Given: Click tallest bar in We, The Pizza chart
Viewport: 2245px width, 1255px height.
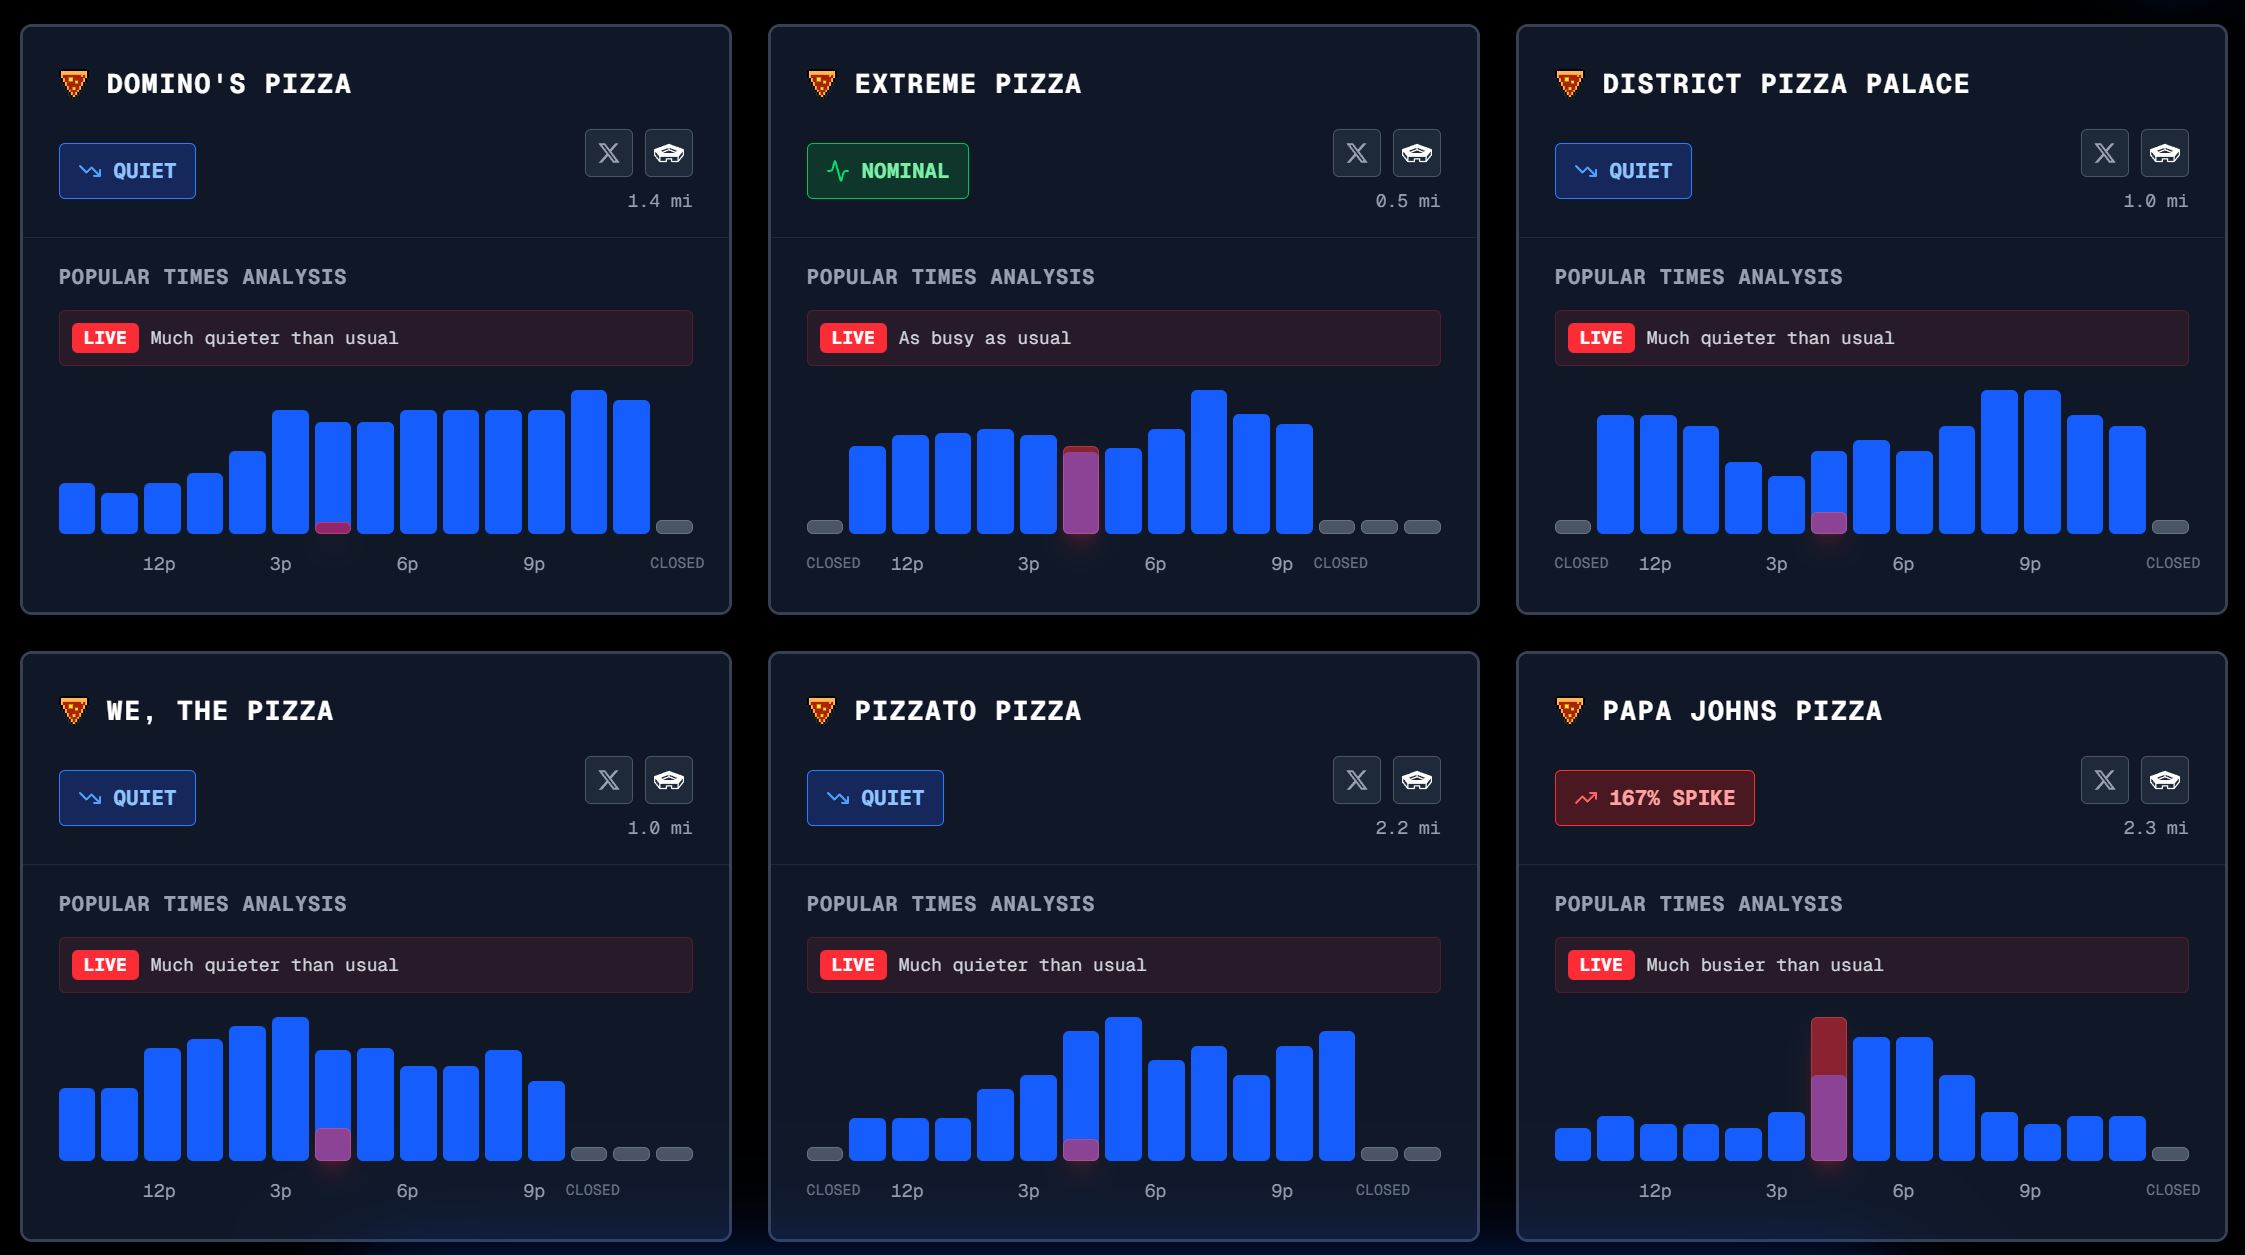Looking at the screenshot, I should [290, 1088].
